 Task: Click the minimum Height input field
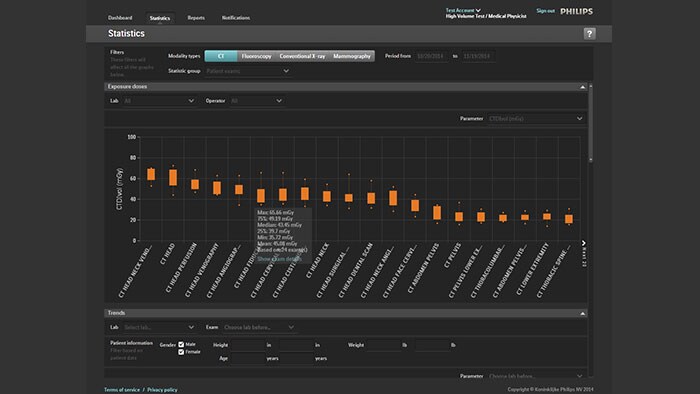click(248, 345)
